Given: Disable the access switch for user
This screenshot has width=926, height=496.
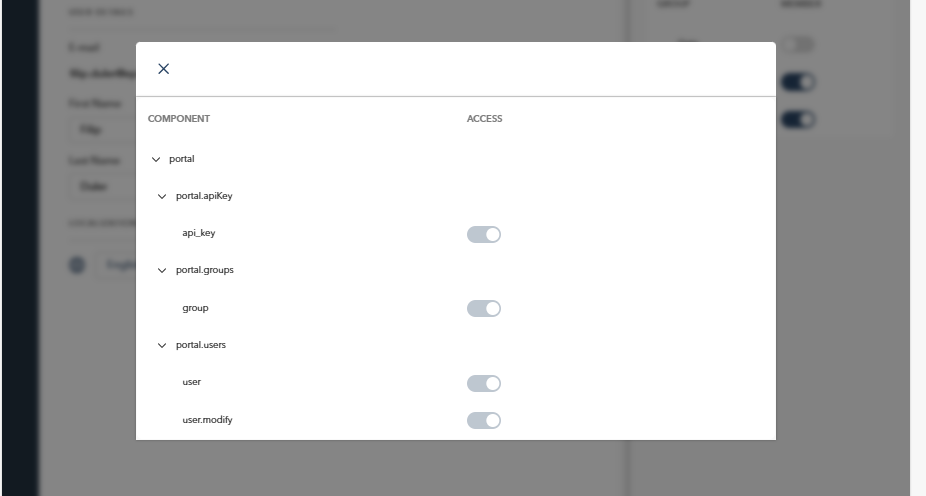Looking at the screenshot, I should coord(484,383).
